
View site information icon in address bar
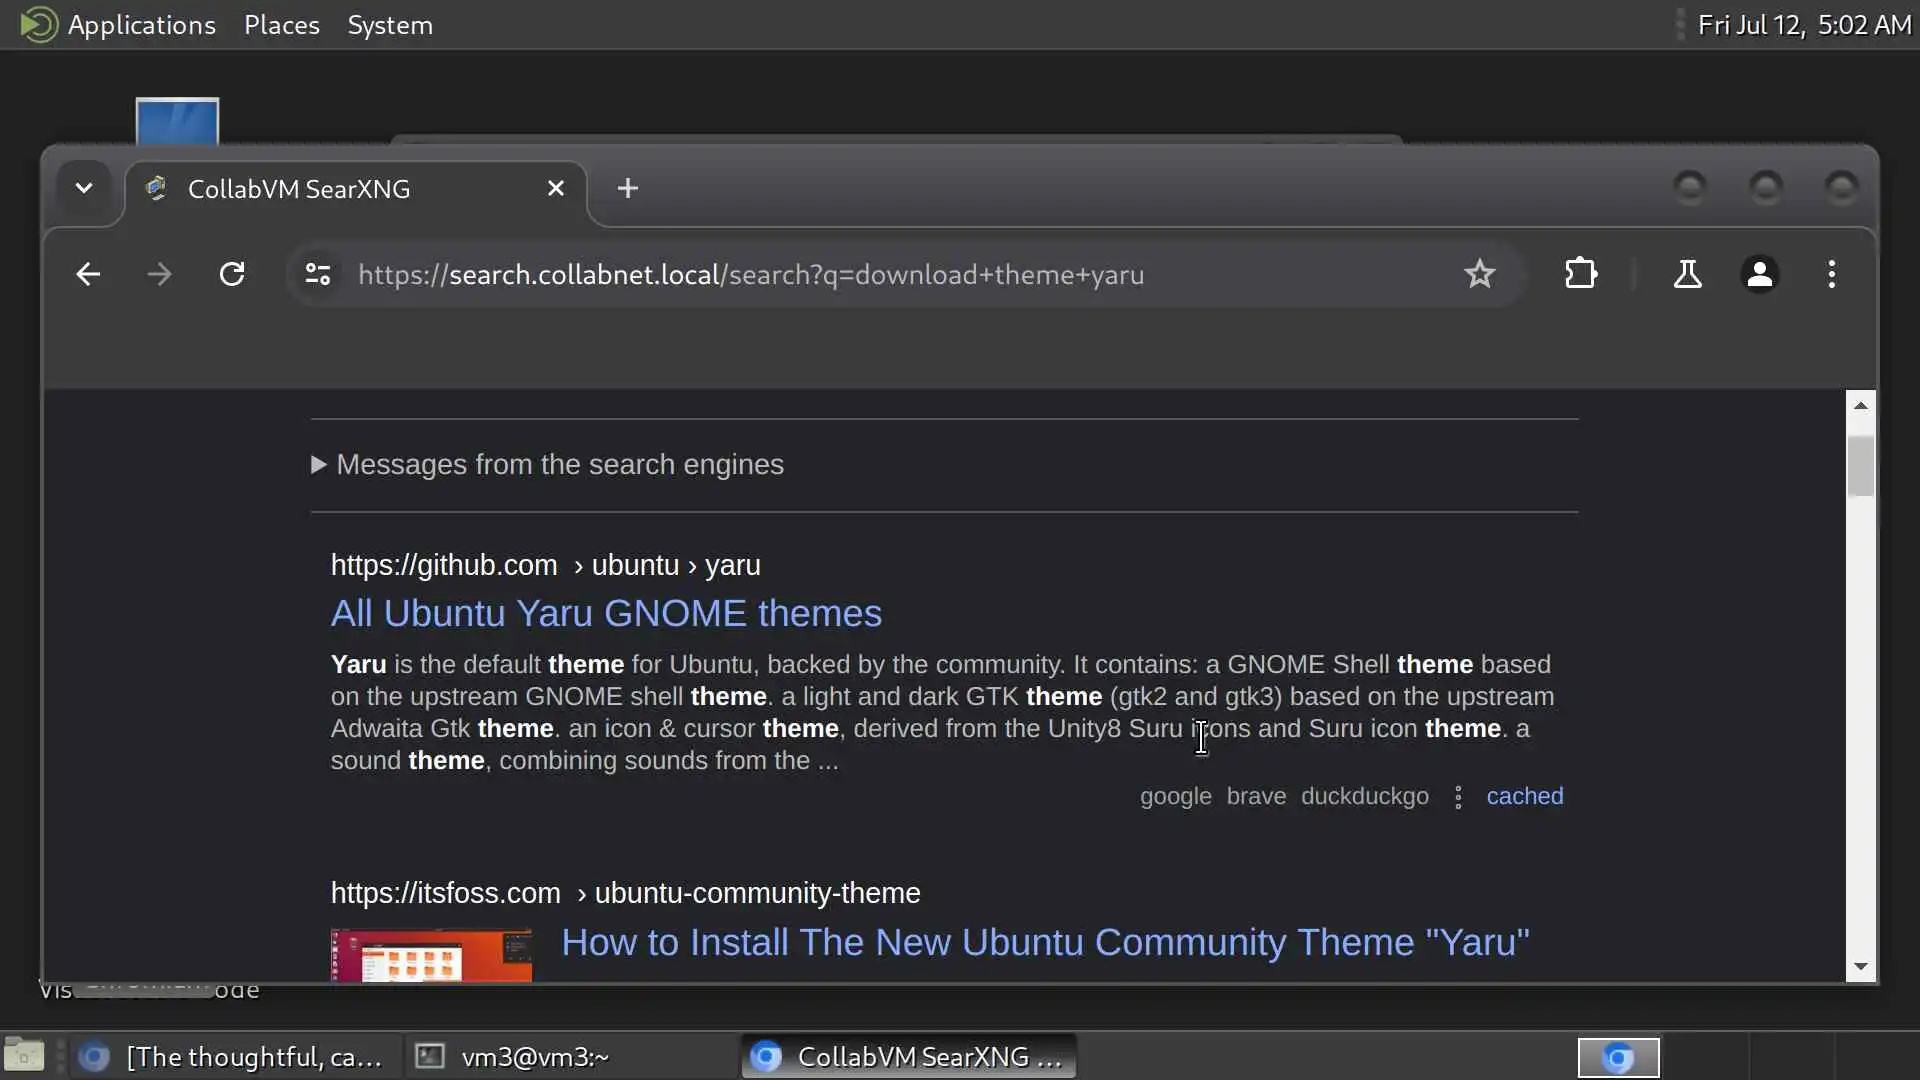[x=318, y=274]
